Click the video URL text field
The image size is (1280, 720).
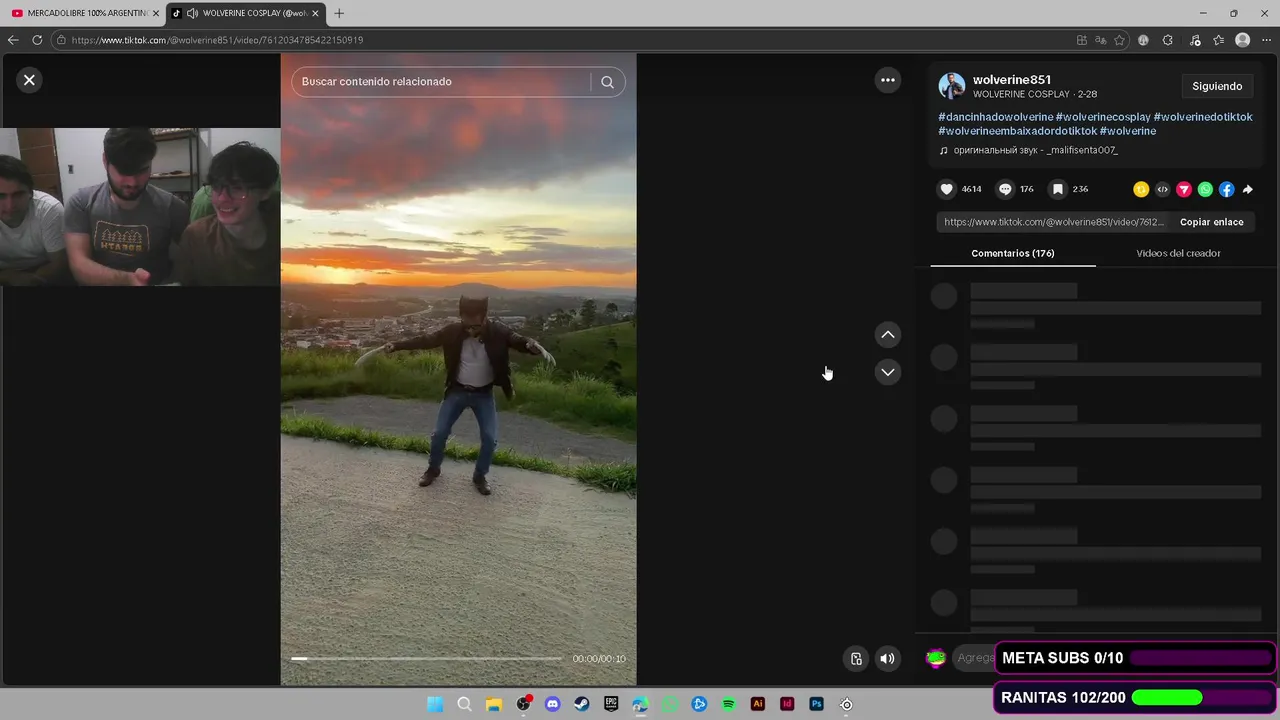coord(1054,222)
